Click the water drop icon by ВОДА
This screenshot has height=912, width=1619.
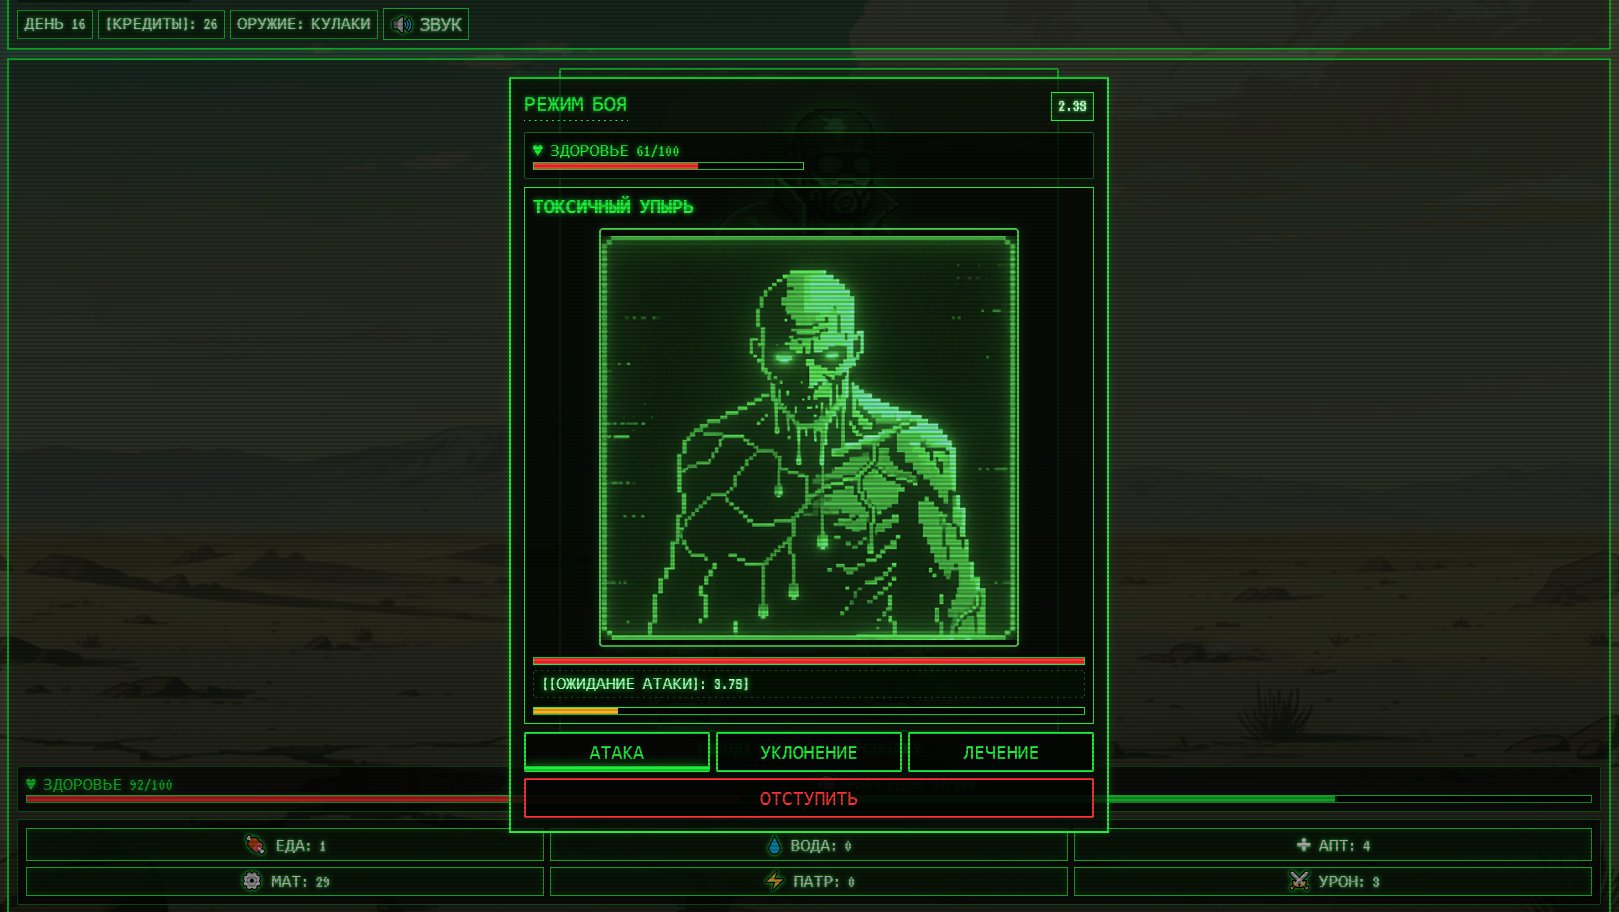tap(774, 845)
